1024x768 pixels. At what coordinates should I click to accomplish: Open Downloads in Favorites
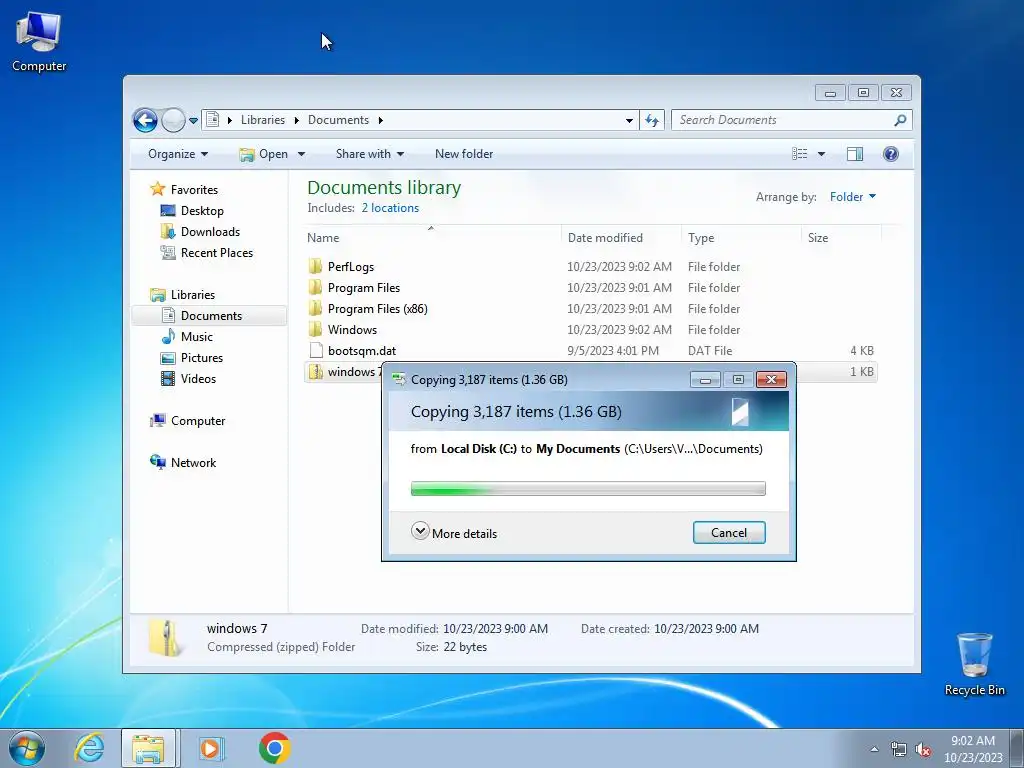click(x=210, y=232)
